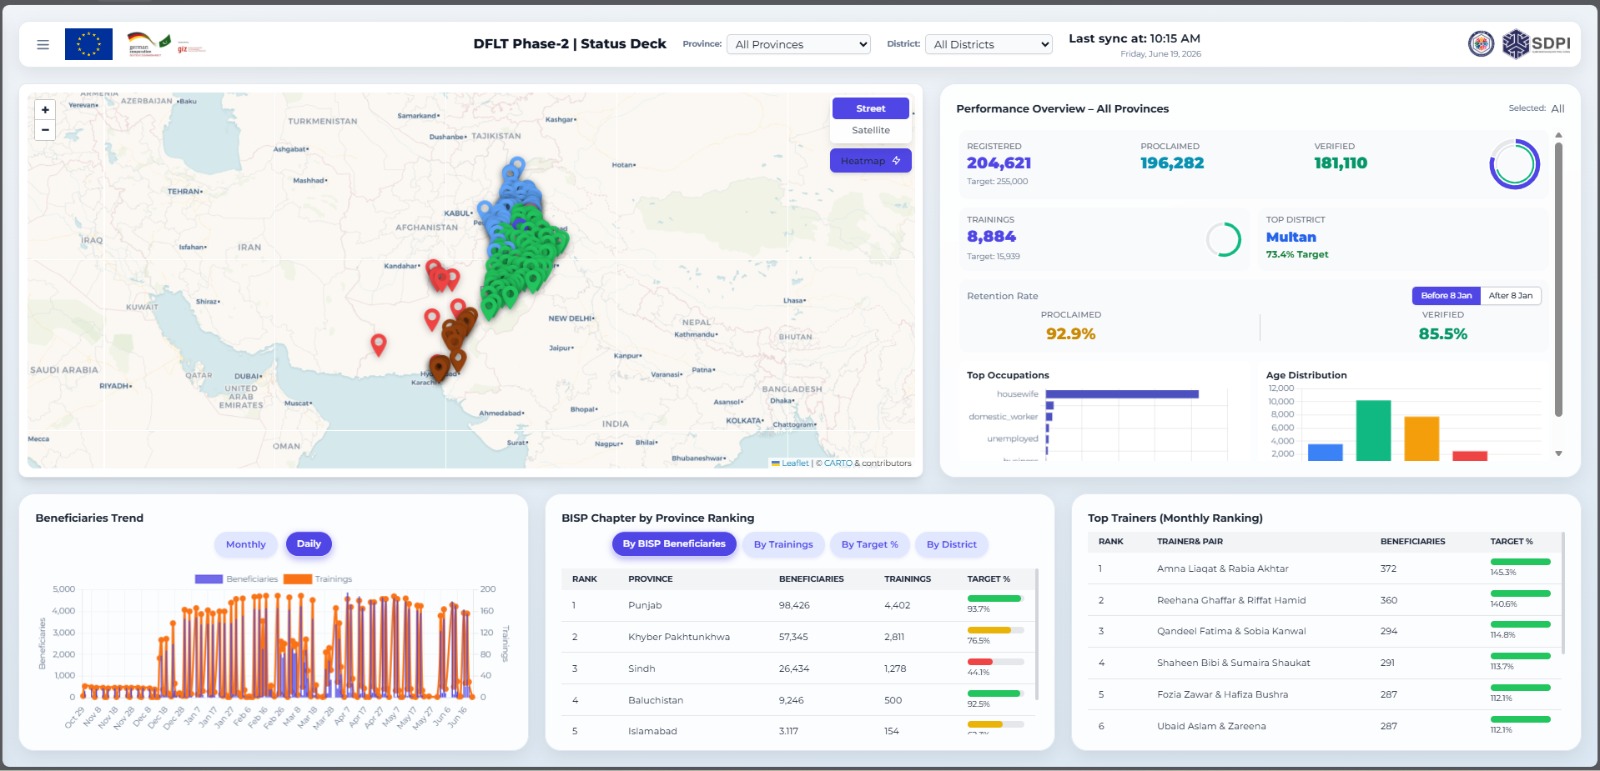Toggle Trainings series in trend legend
The height and width of the screenshot is (771, 1600).
pos(318,579)
